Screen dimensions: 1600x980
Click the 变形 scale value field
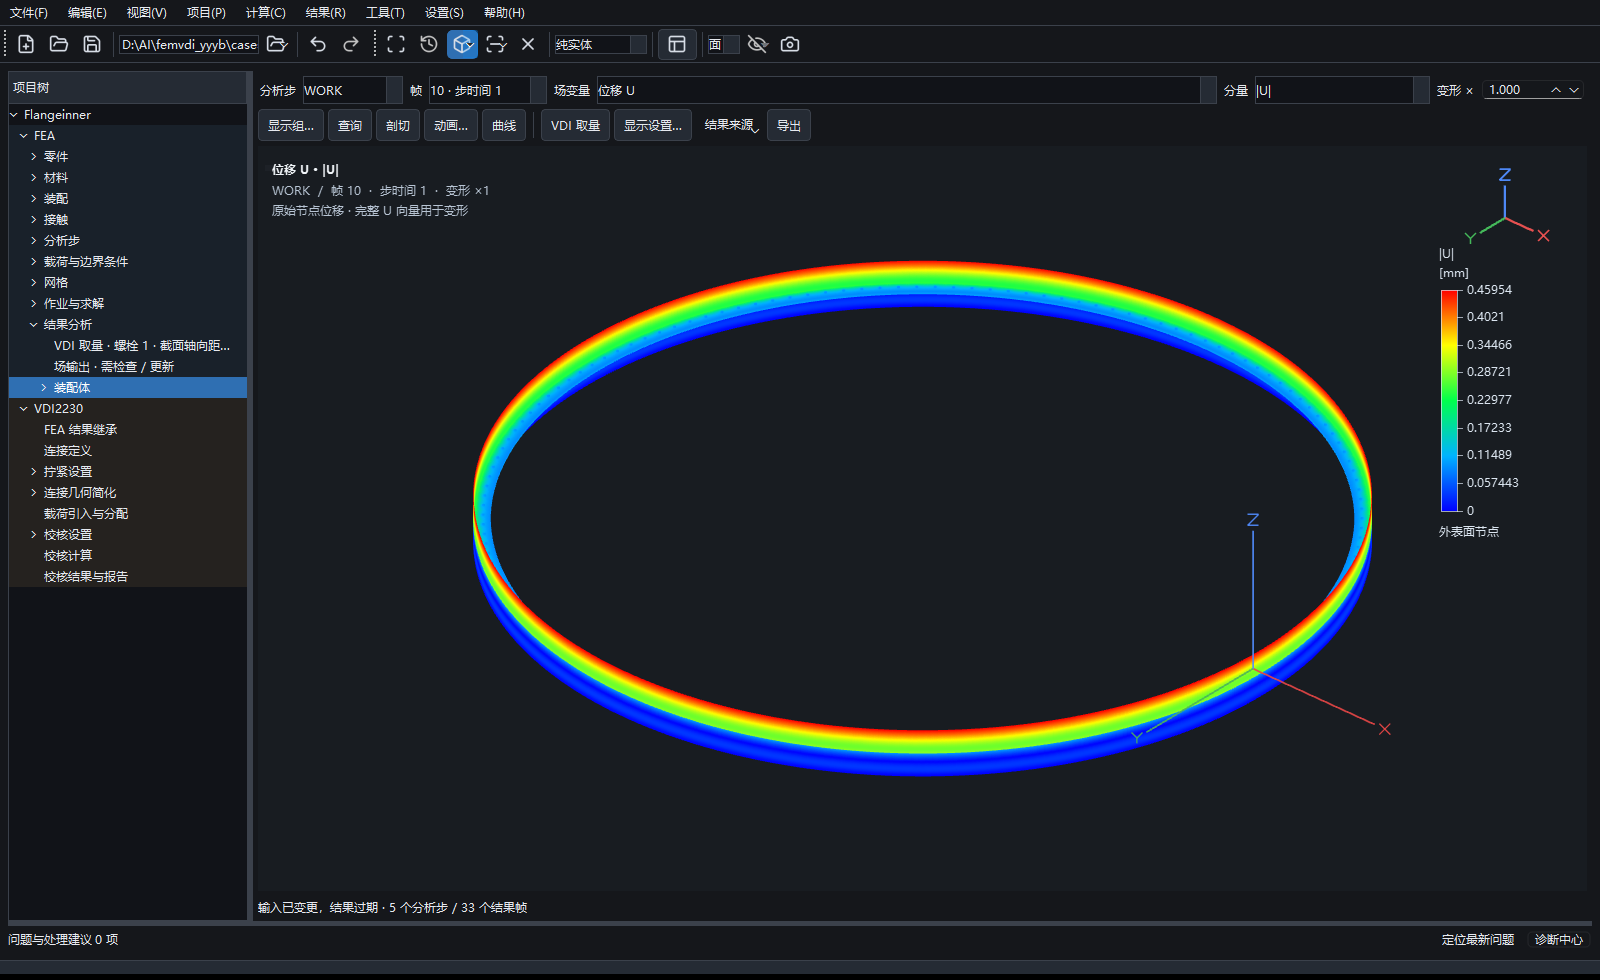(x=1514, y=90)
